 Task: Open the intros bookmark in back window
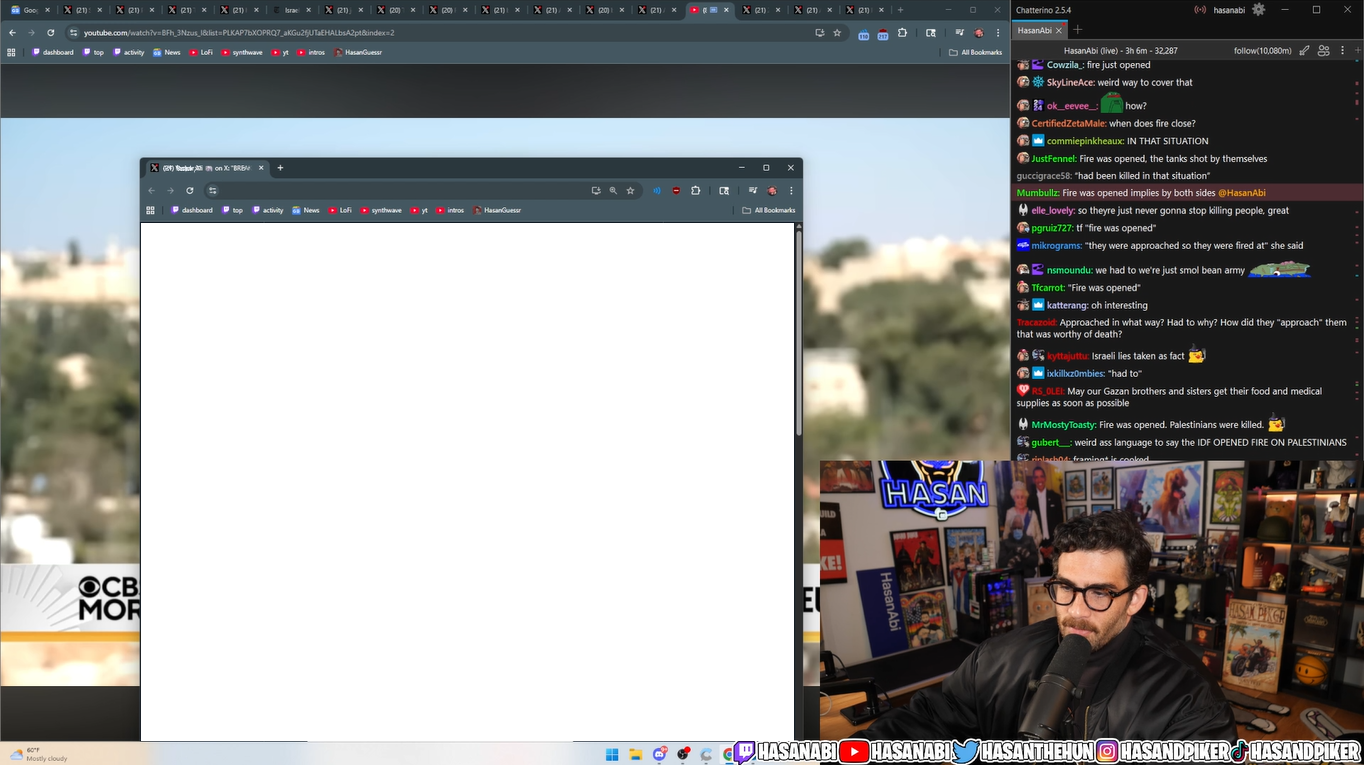(x=311, y=52)
